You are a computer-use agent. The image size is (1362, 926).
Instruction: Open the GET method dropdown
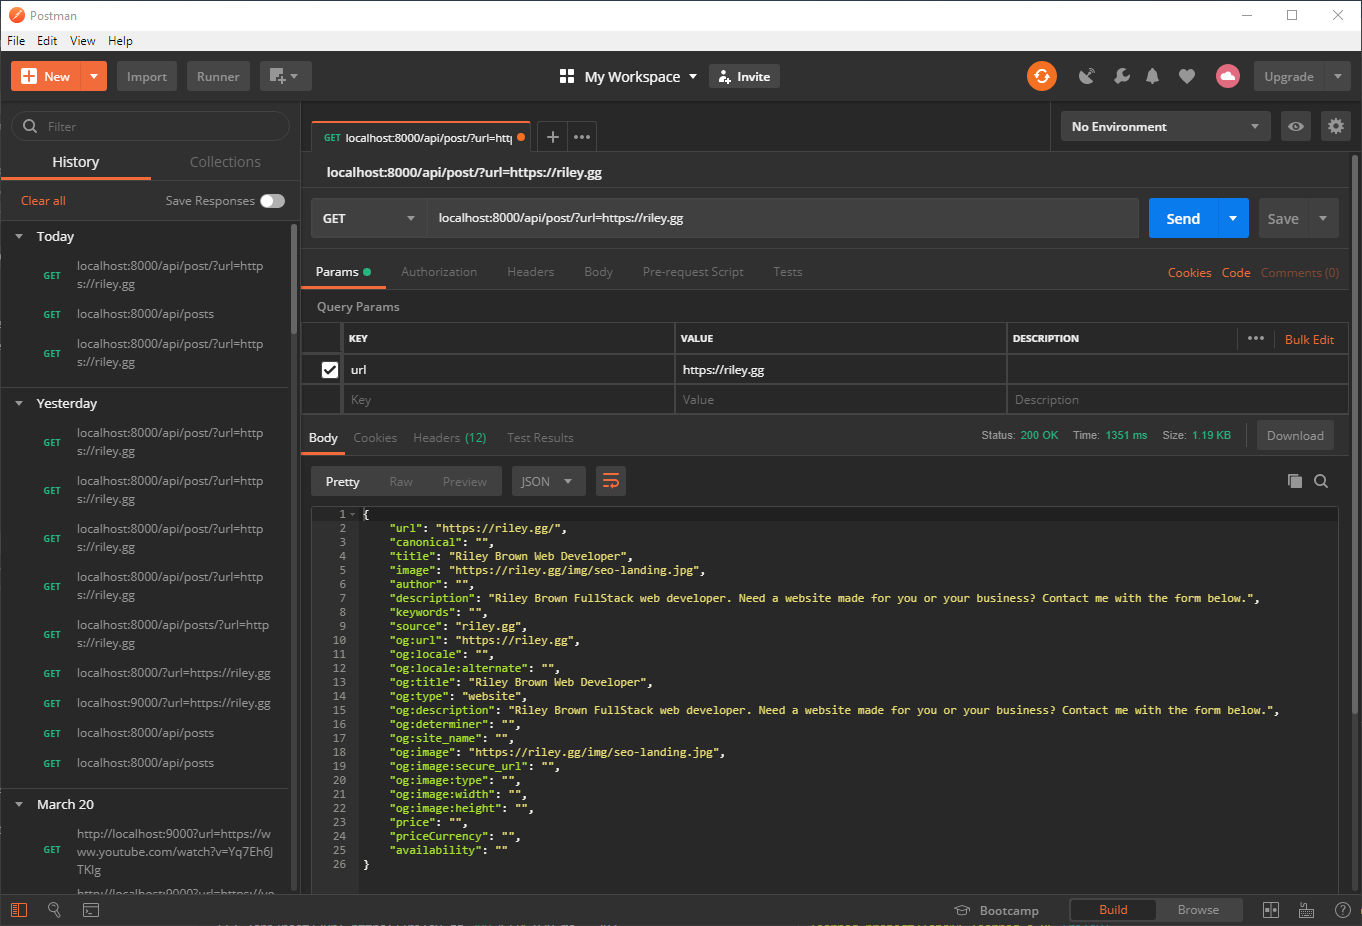[x=368, y=218]
